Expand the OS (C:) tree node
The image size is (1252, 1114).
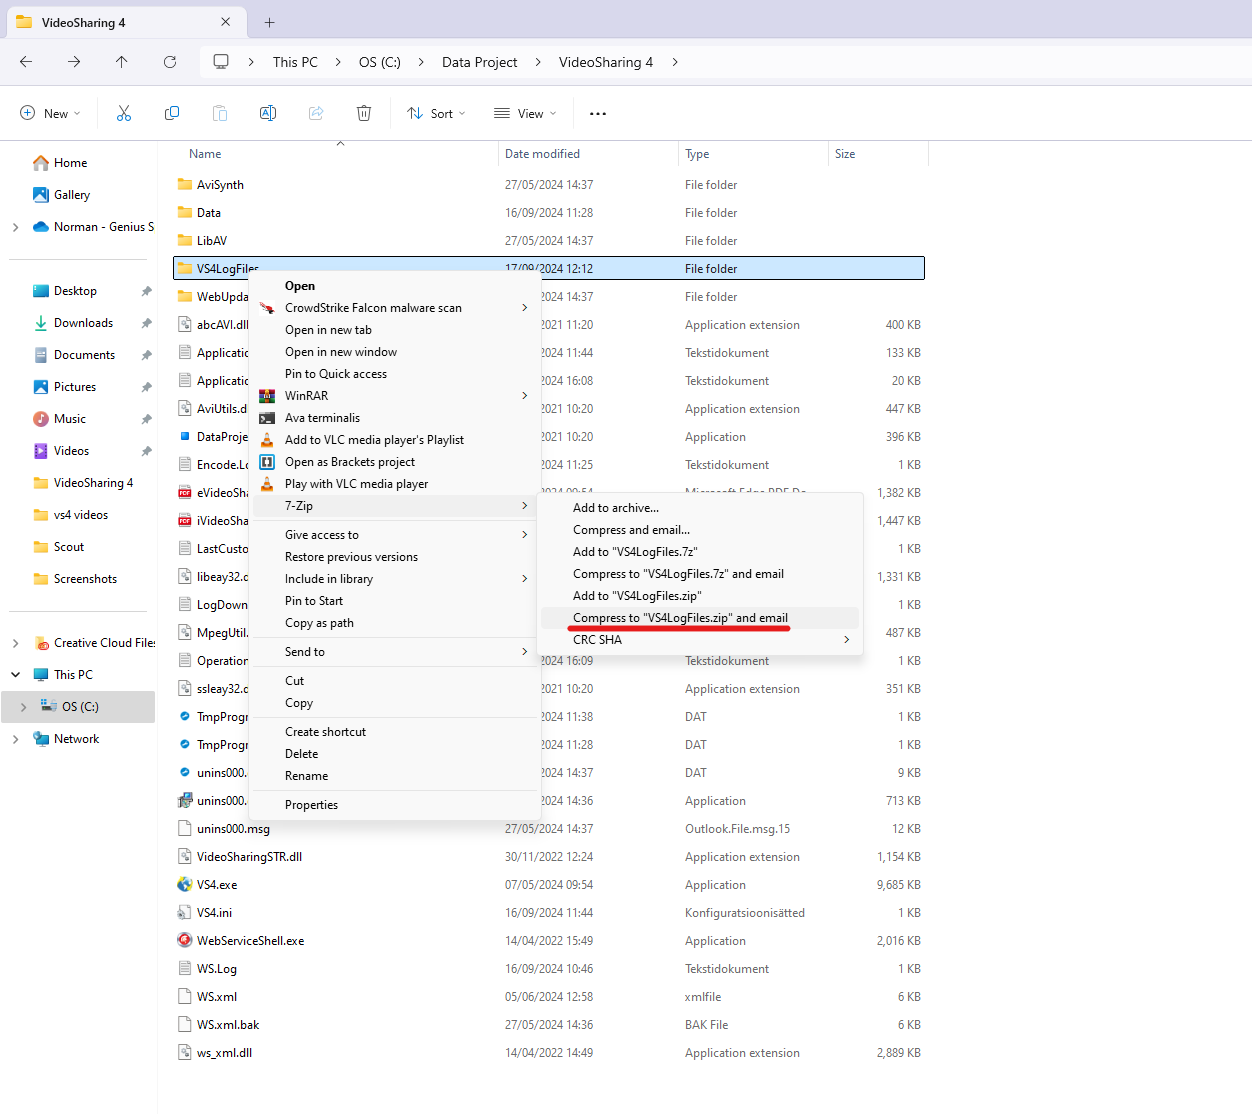(24, 707)
